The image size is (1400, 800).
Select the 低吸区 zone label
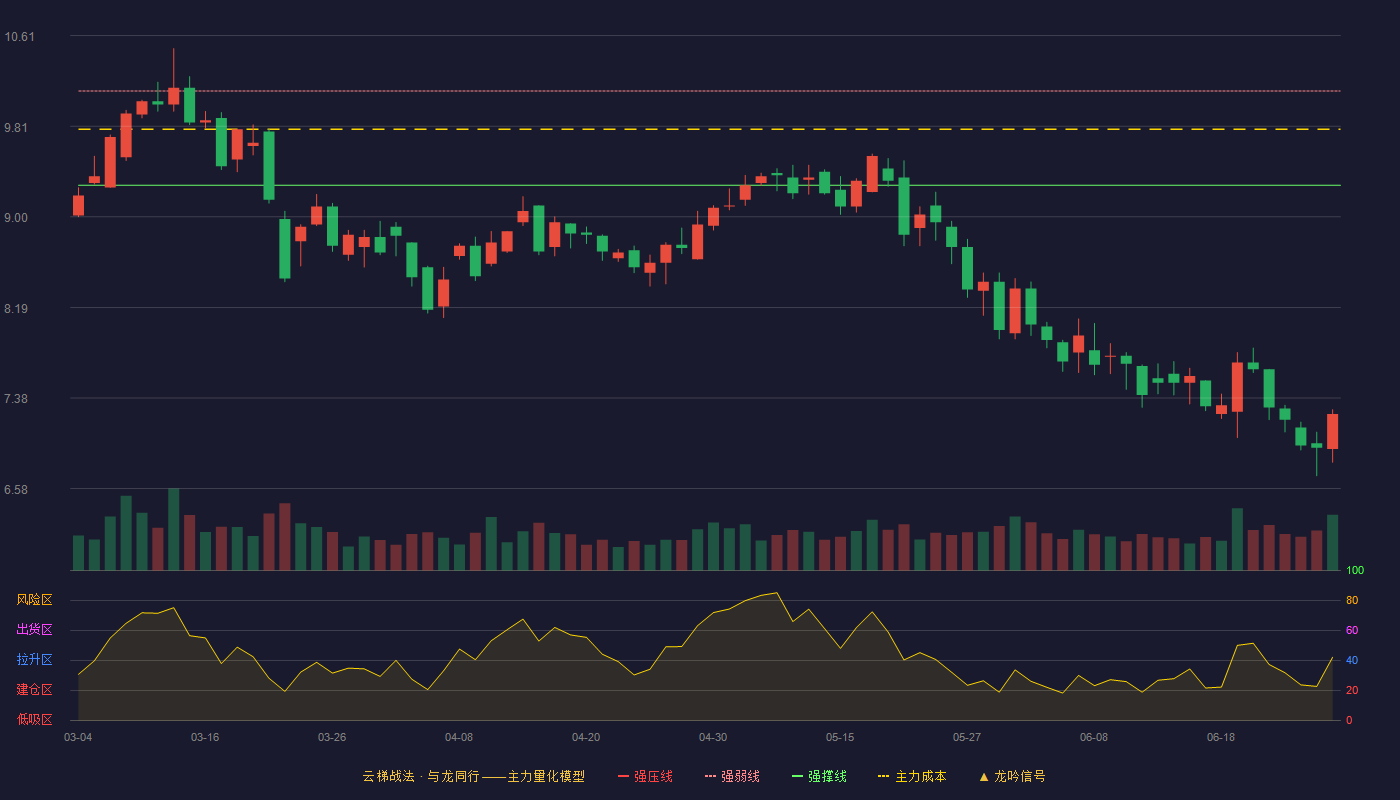click(x=34, y=719)
